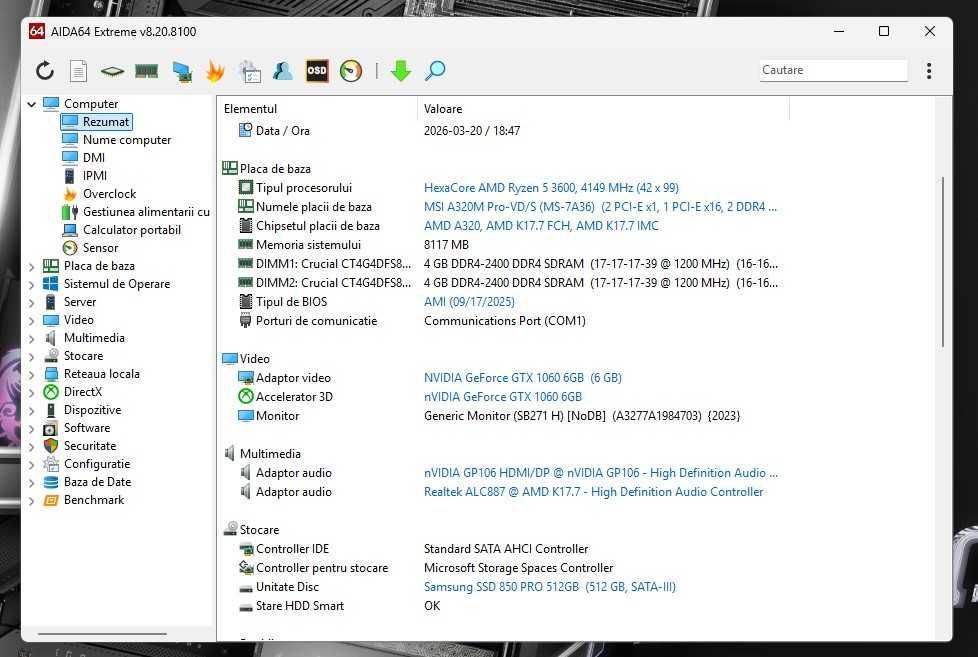The image size is (978, 657).
Task: Open the nVIDIA GP106 HDMI/DP audio link
Action: [x=601, y=473]
